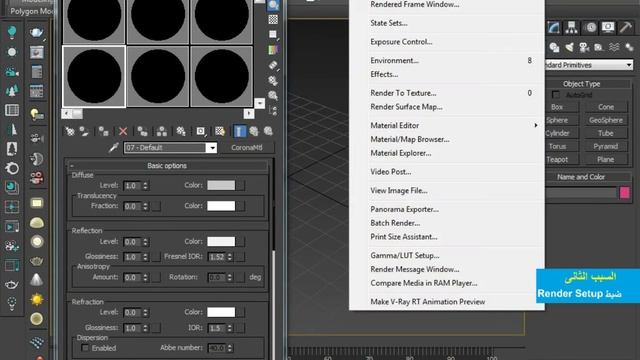640x360 pixels.
Task: Click the GeoSphere object type button
Action: point(606,120)
